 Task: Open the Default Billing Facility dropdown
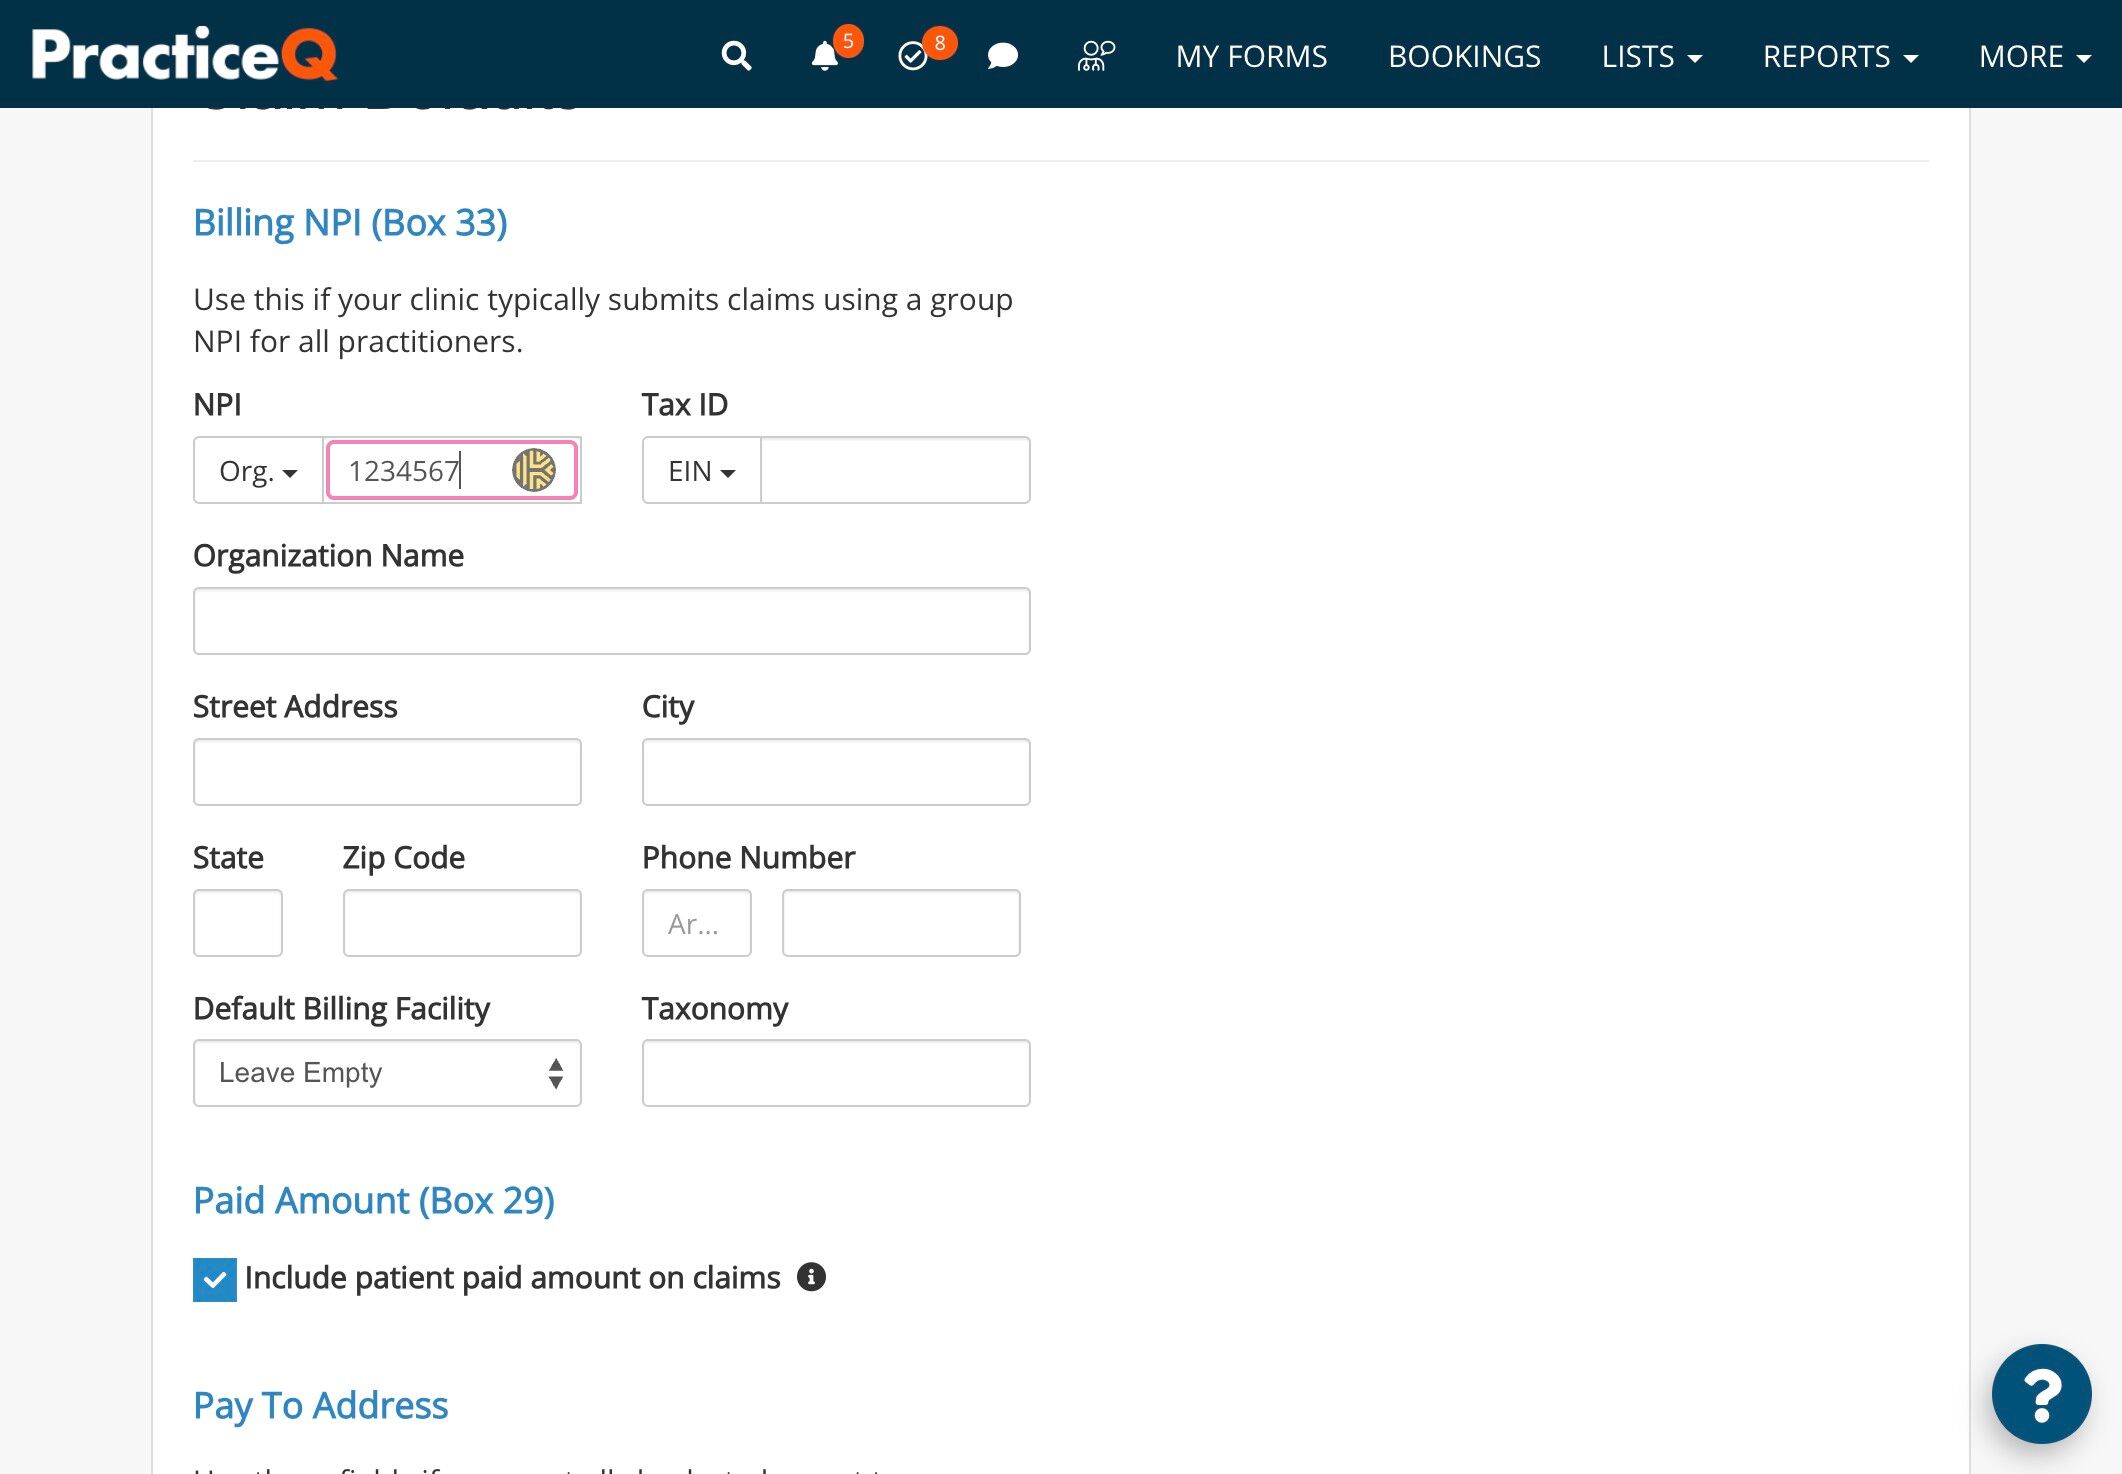pos(387,1073)
